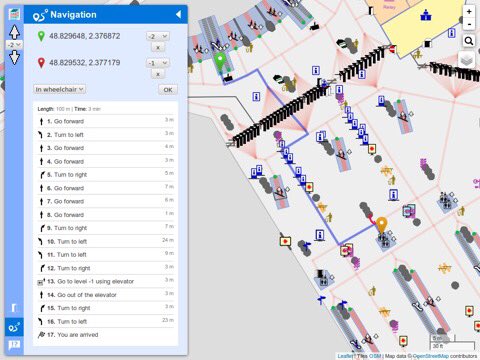
Task: Zoom in the map with the plus button
Action: tap(469, 12)
